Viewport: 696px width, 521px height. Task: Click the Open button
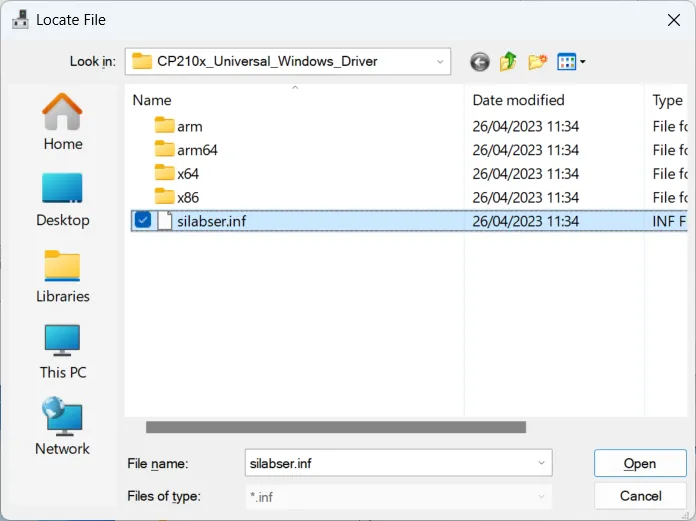639,463
